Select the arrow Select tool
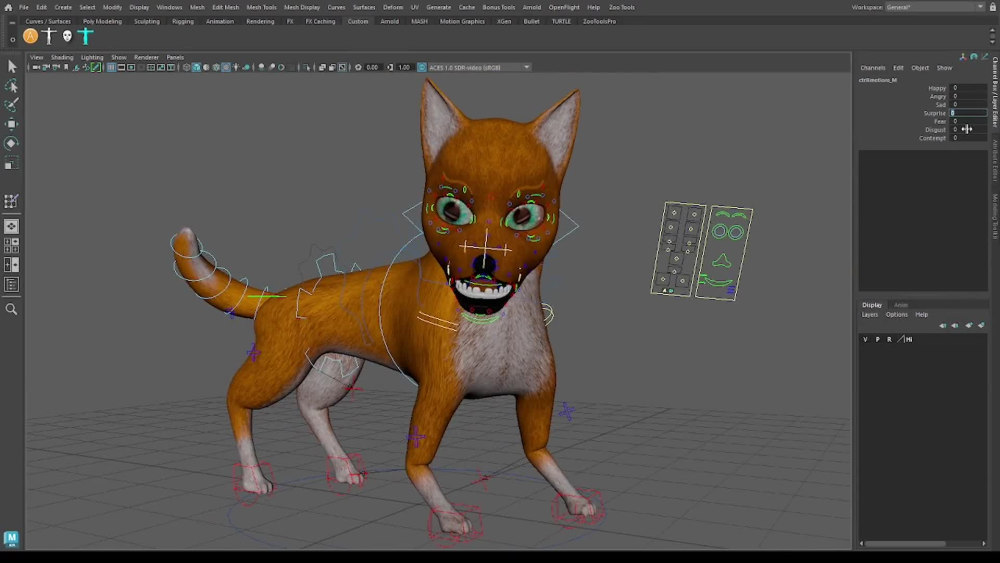 11,66
